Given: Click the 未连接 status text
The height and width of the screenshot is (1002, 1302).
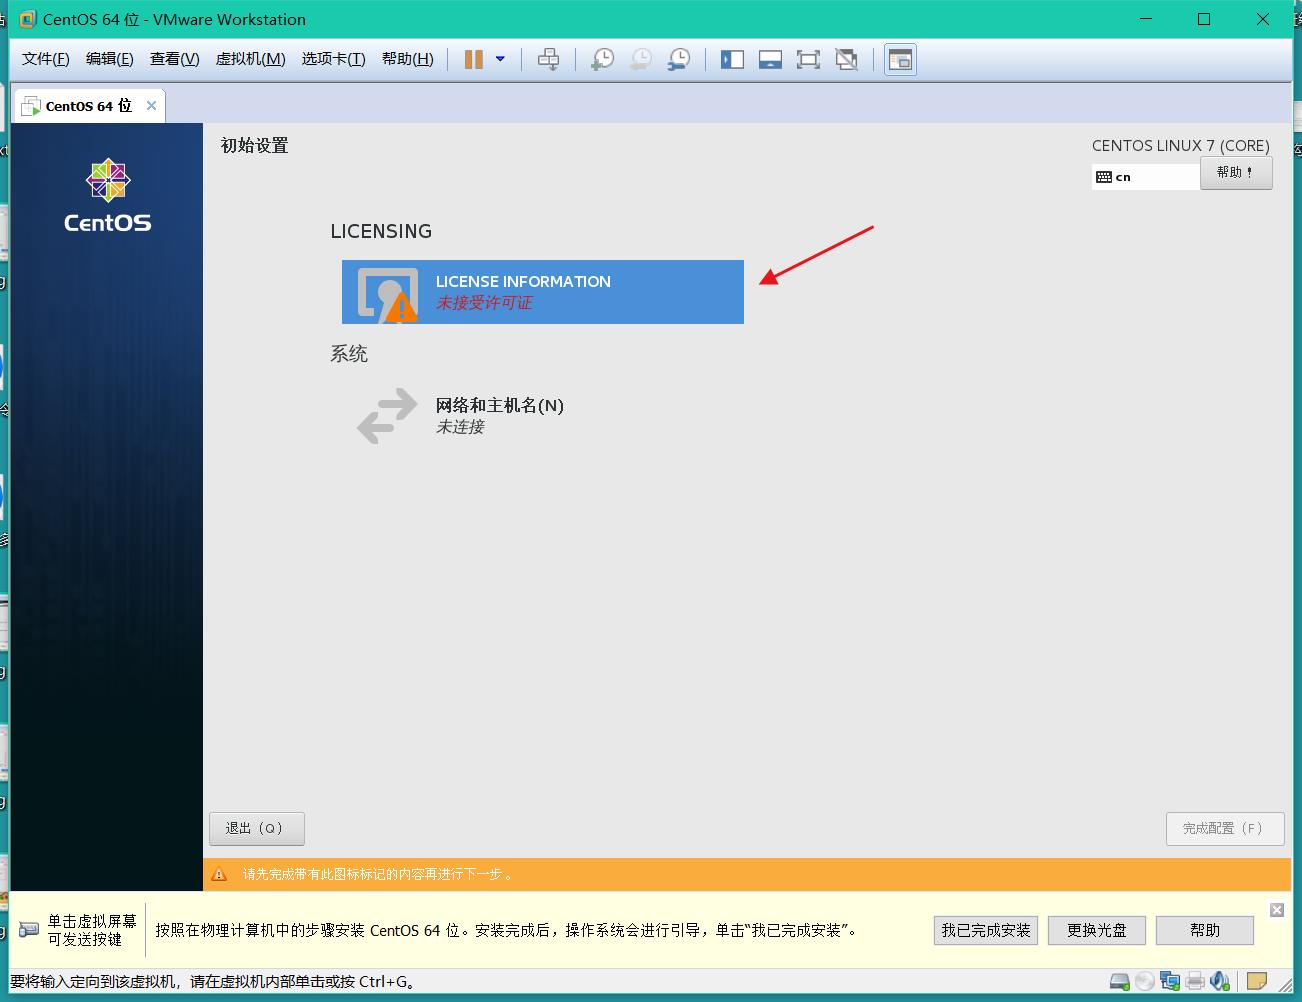Looking at the screenshot, I should (460, 427).
